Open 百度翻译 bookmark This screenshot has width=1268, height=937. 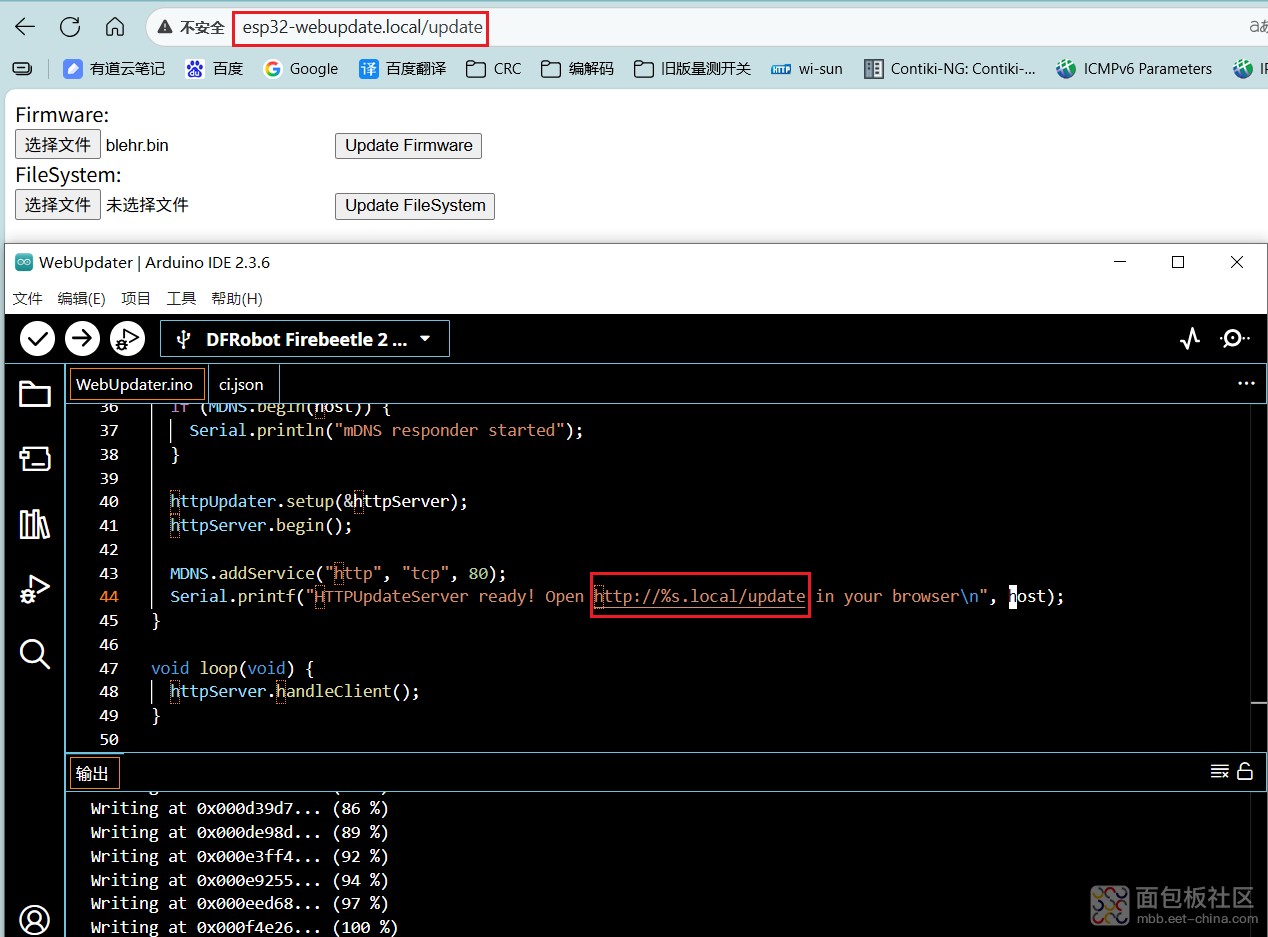point(403,69)
